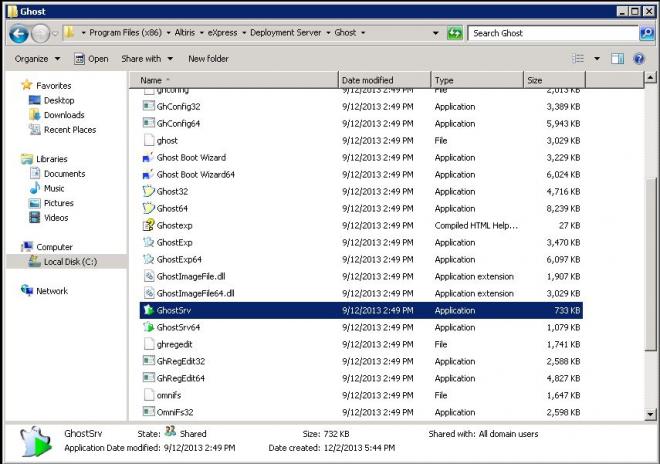Select the GhostExp64 application icon
The height and width of the screenshot is (464, 660).
pos(148,259)
